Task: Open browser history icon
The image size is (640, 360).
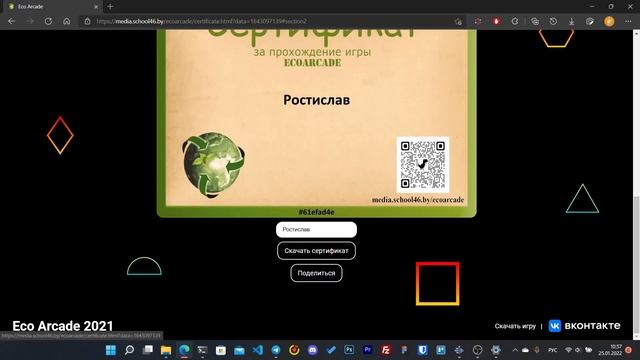Action: (x=553, y=21)
